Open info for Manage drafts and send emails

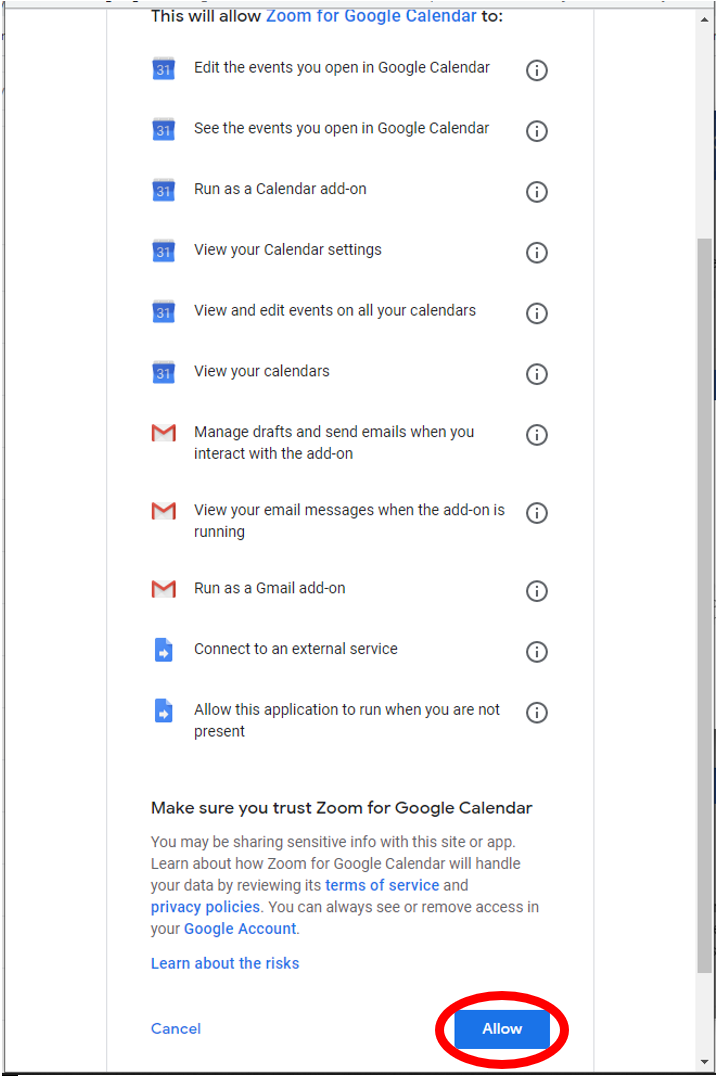pyautogui.click(x=536, y=435)
